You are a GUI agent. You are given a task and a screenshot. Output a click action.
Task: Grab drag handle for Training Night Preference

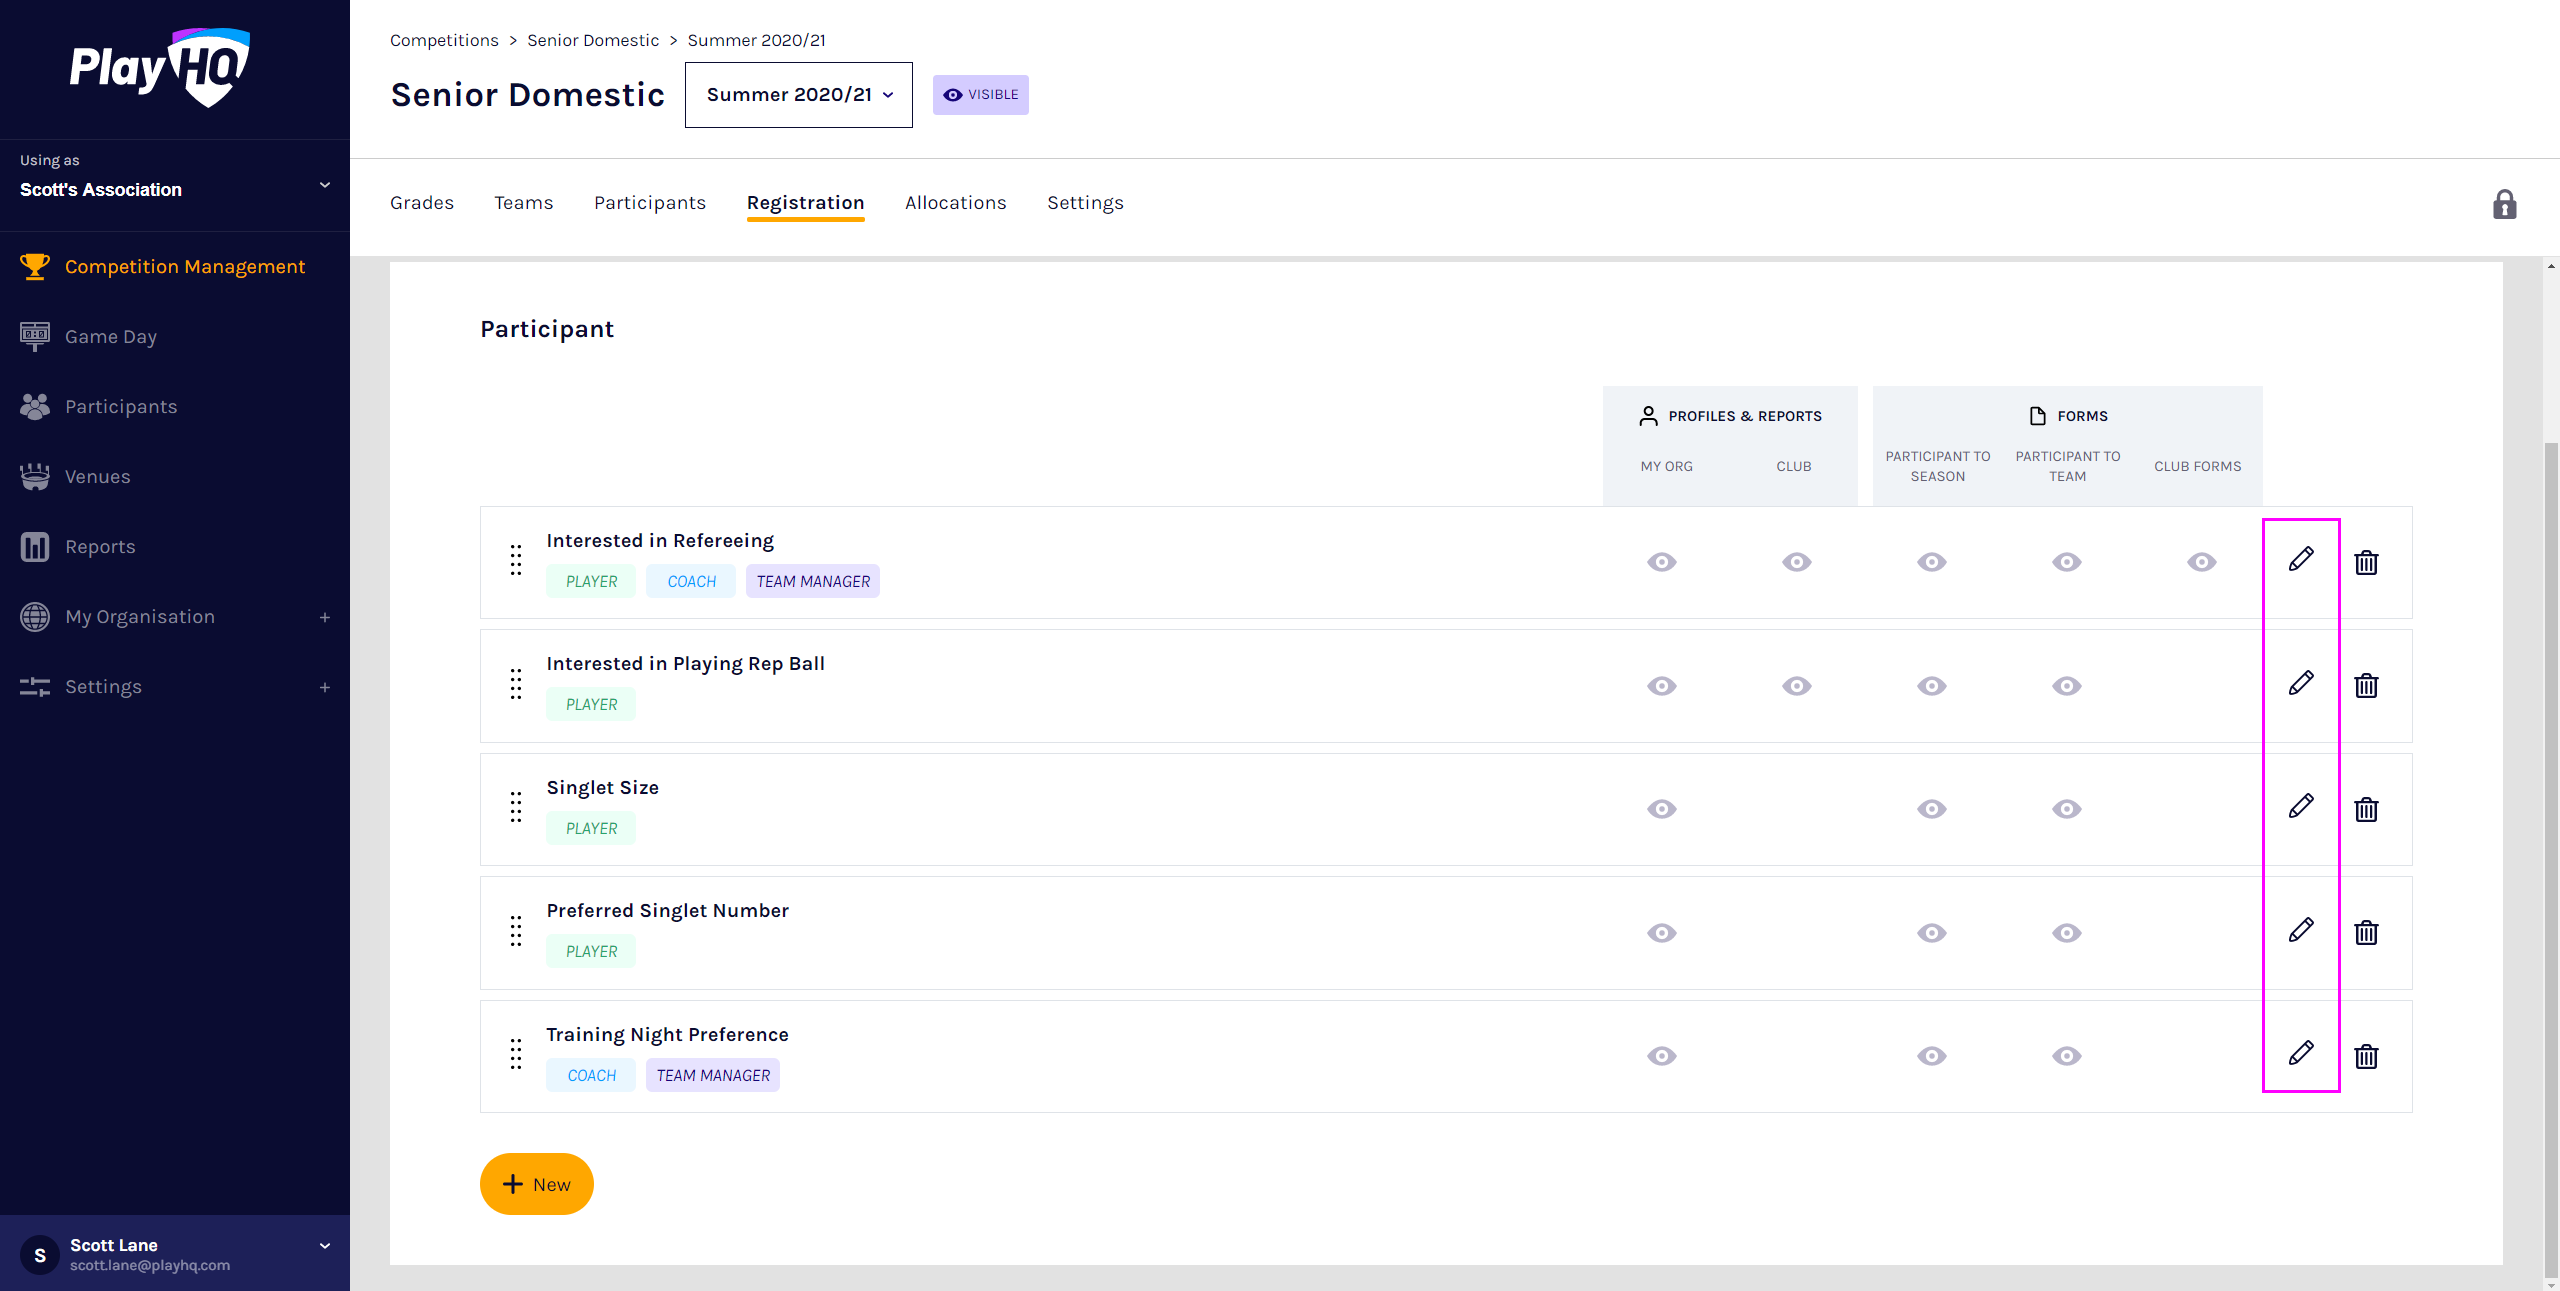point(516,1054)
